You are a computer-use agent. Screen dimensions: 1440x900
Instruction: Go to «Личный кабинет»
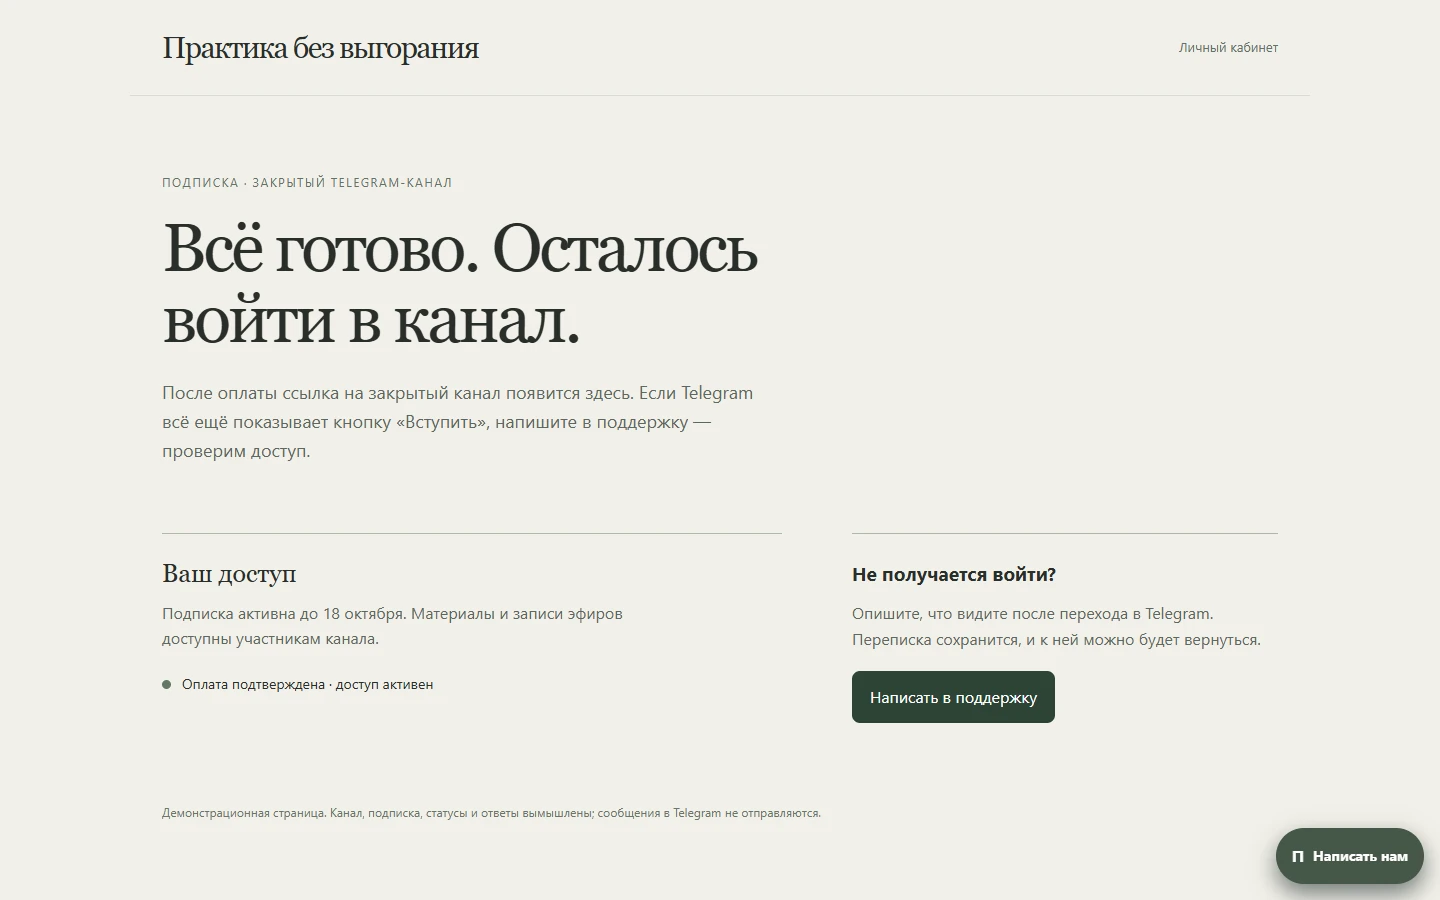(1228, 48)
